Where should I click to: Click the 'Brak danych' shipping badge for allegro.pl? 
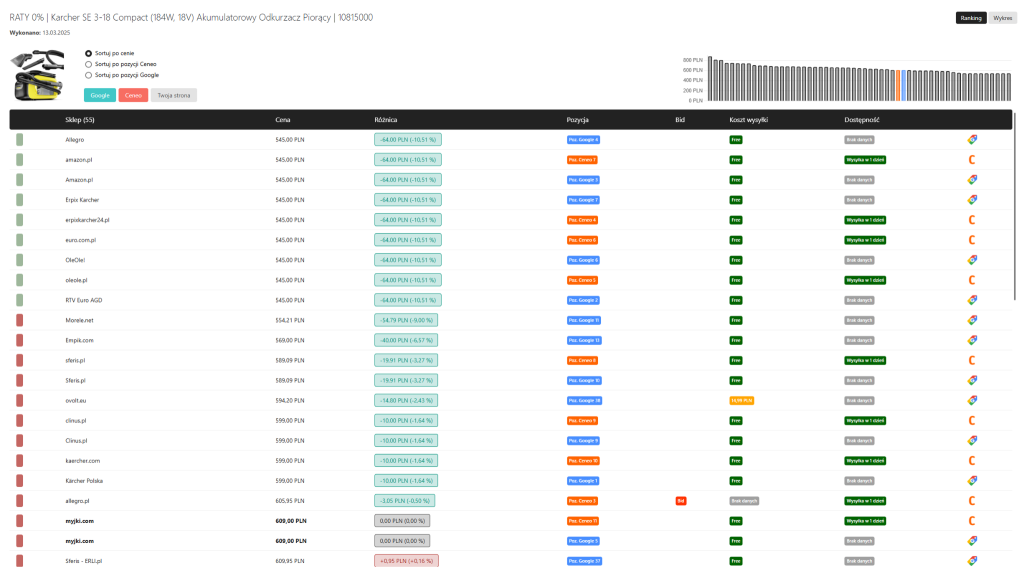click(x=744, y=501)
